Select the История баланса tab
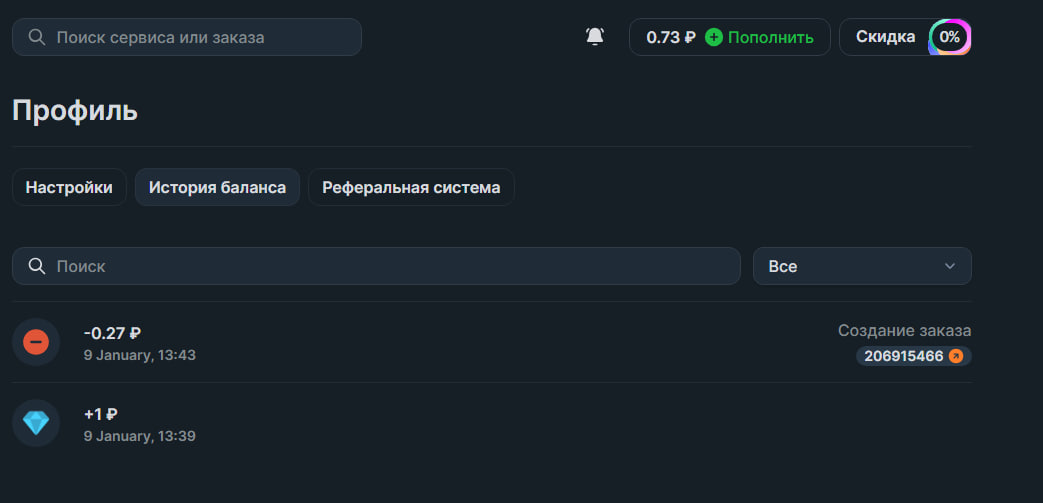The image size is (1043, 503). pyautogui.click(x=217, y=187)
